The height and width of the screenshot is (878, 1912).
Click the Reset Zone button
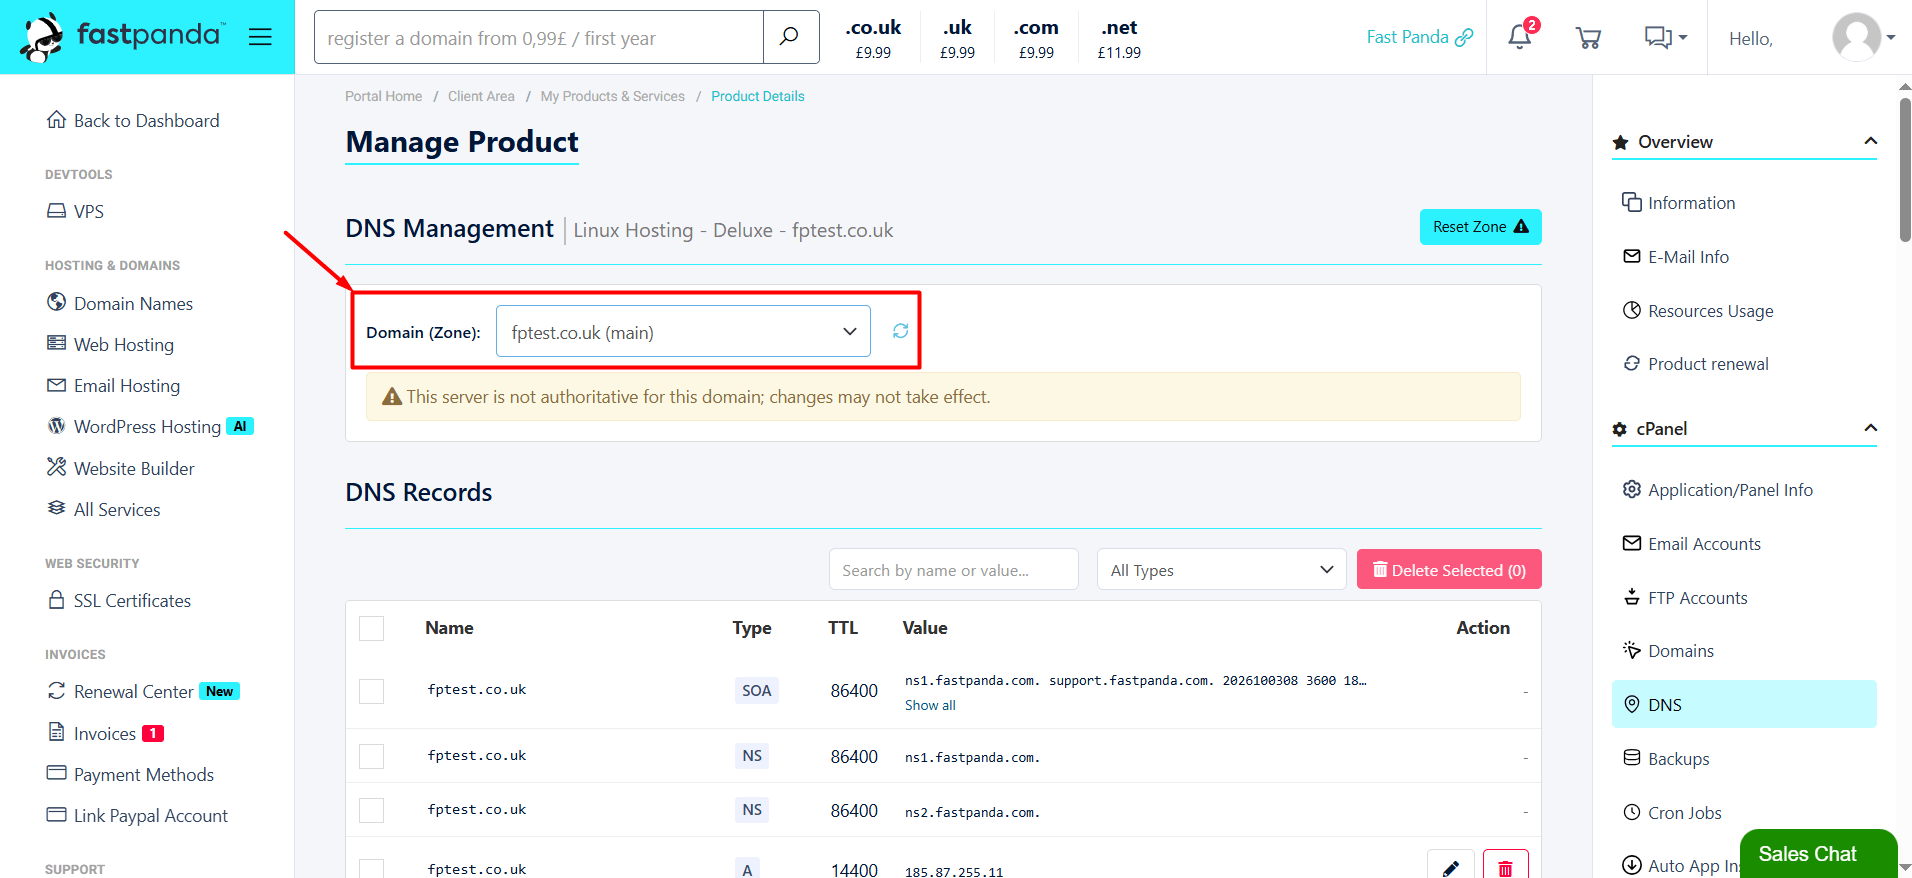point(1480,227)
